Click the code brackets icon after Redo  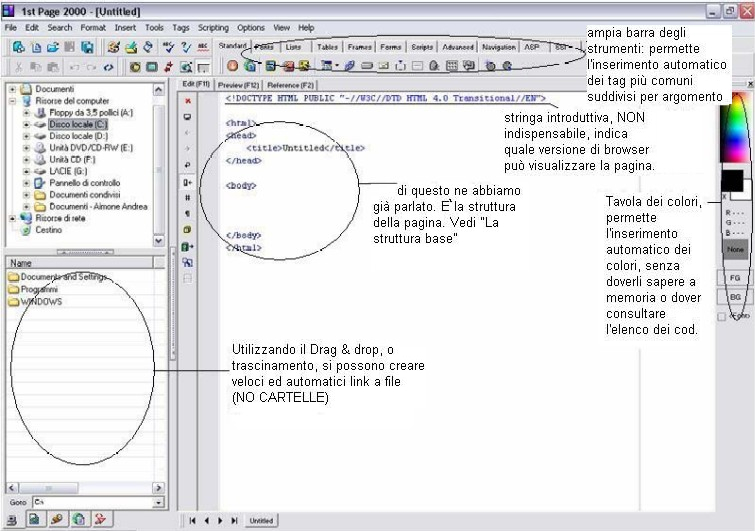click(108, 67)
